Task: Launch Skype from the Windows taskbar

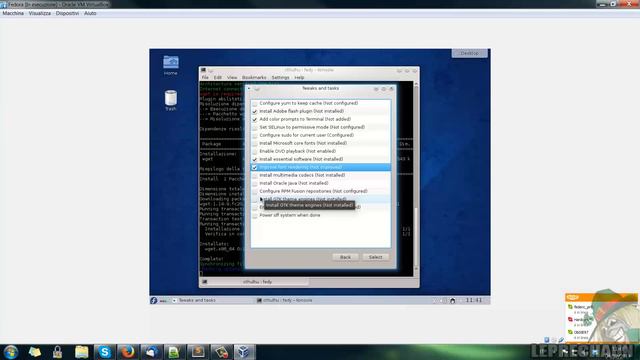Action: (x=104, y=352)
